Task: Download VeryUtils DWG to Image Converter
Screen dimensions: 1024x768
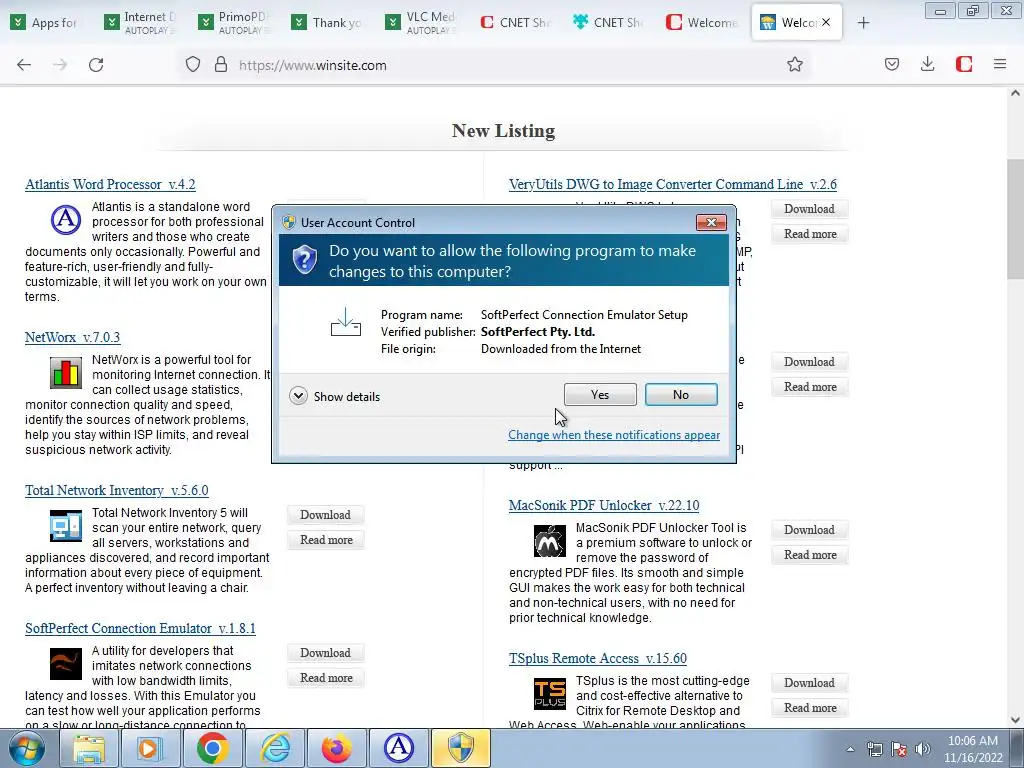Action: pos(809,209)
